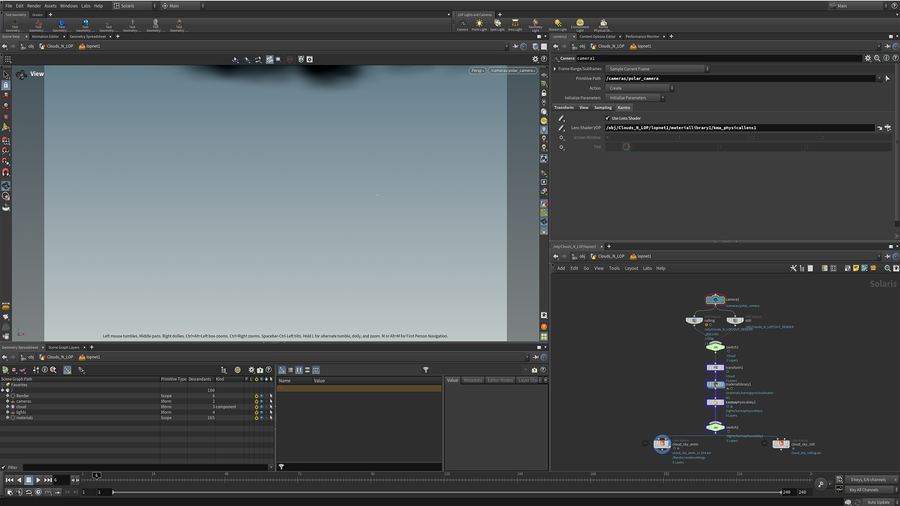This screenshot has height=506, width=900.
Task: Switch to the Sampling tab
Action: (x=603, y=107)
